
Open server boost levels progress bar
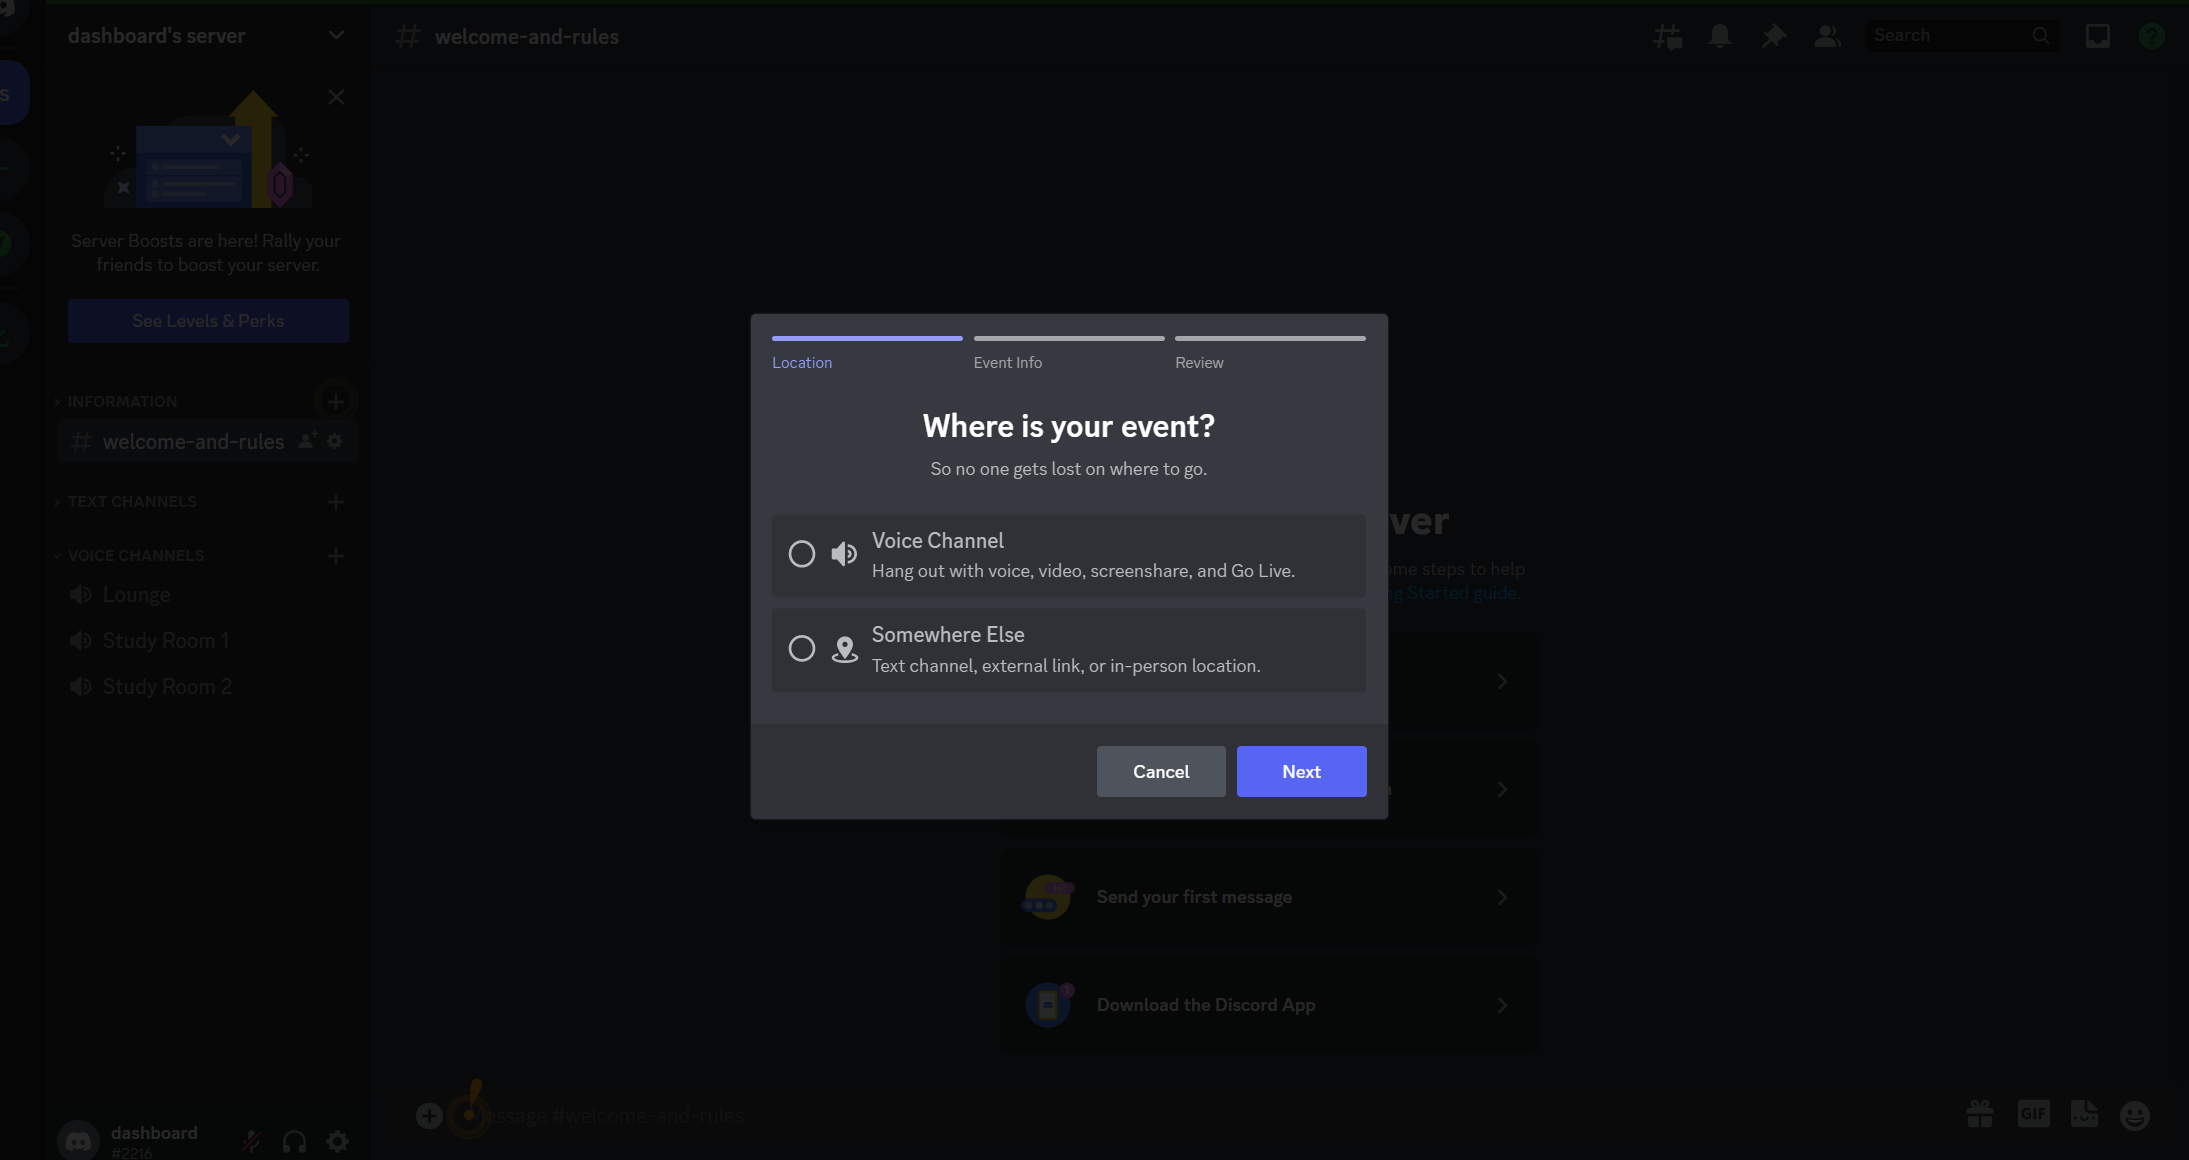coord(207,320)
